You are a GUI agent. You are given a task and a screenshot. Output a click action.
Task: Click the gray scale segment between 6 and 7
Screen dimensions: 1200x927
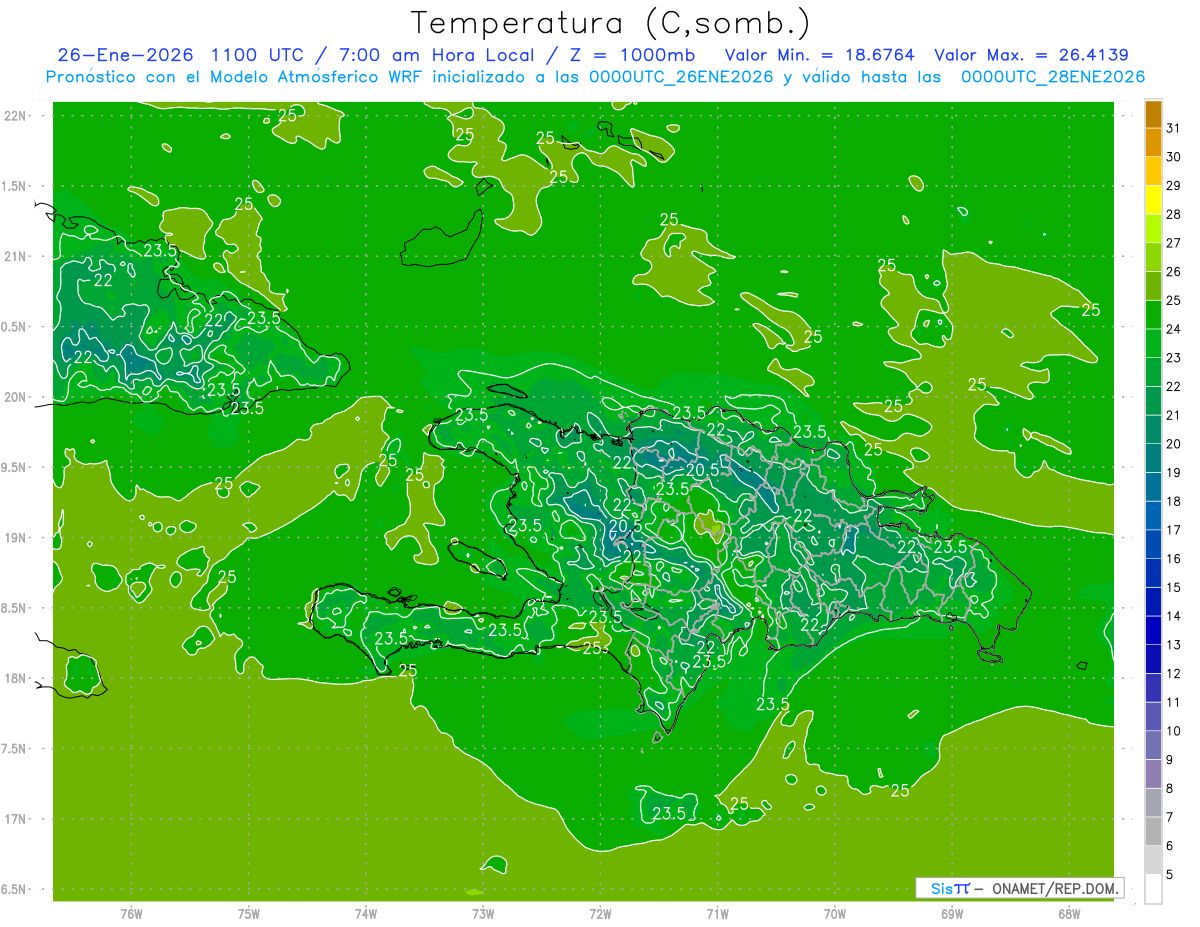1153,832
